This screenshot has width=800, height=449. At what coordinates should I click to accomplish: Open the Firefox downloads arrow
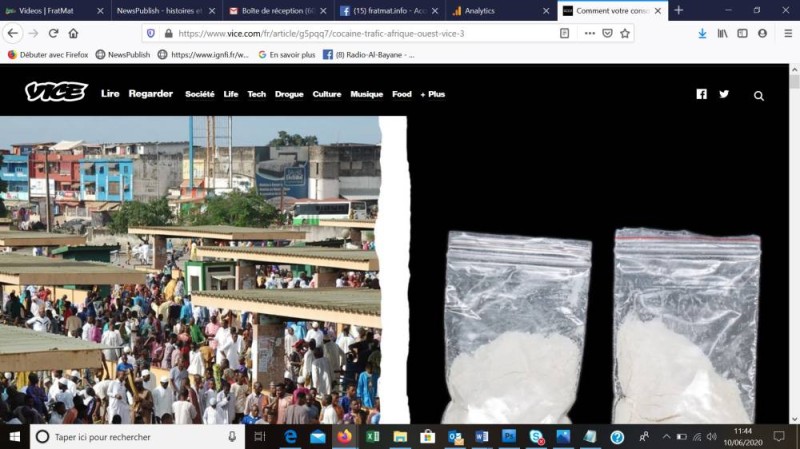(702, 33)
